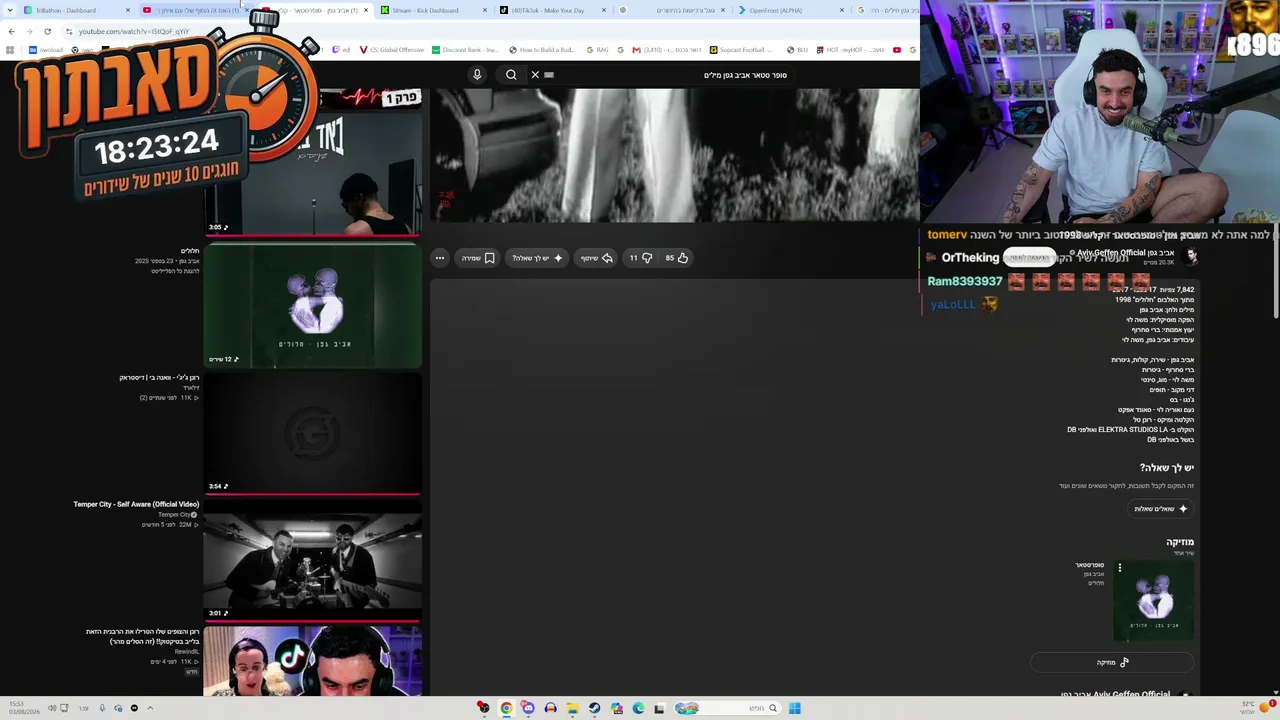
Task: Click the 'מוזיקה' section heading
Action: click(1180, 542)
